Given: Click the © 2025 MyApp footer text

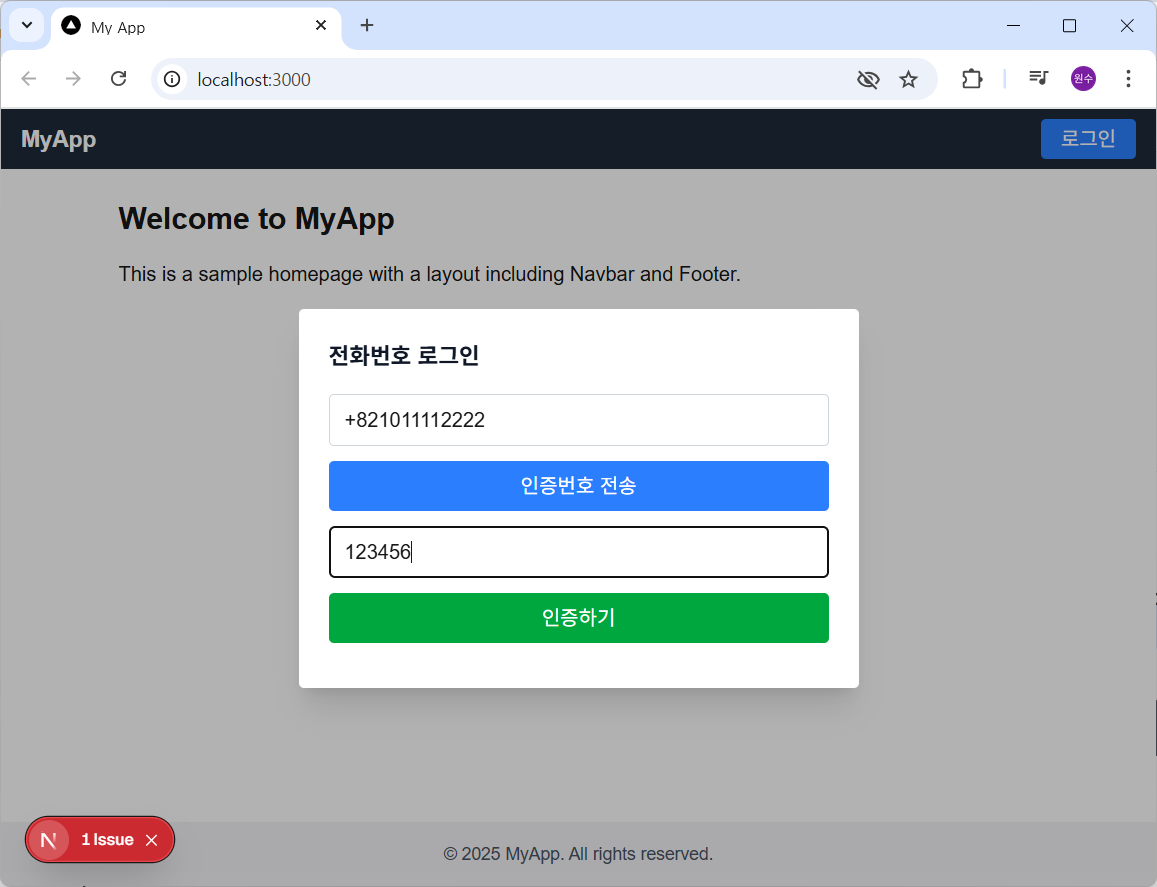Looking at the screenshot, I should (578, 854).
